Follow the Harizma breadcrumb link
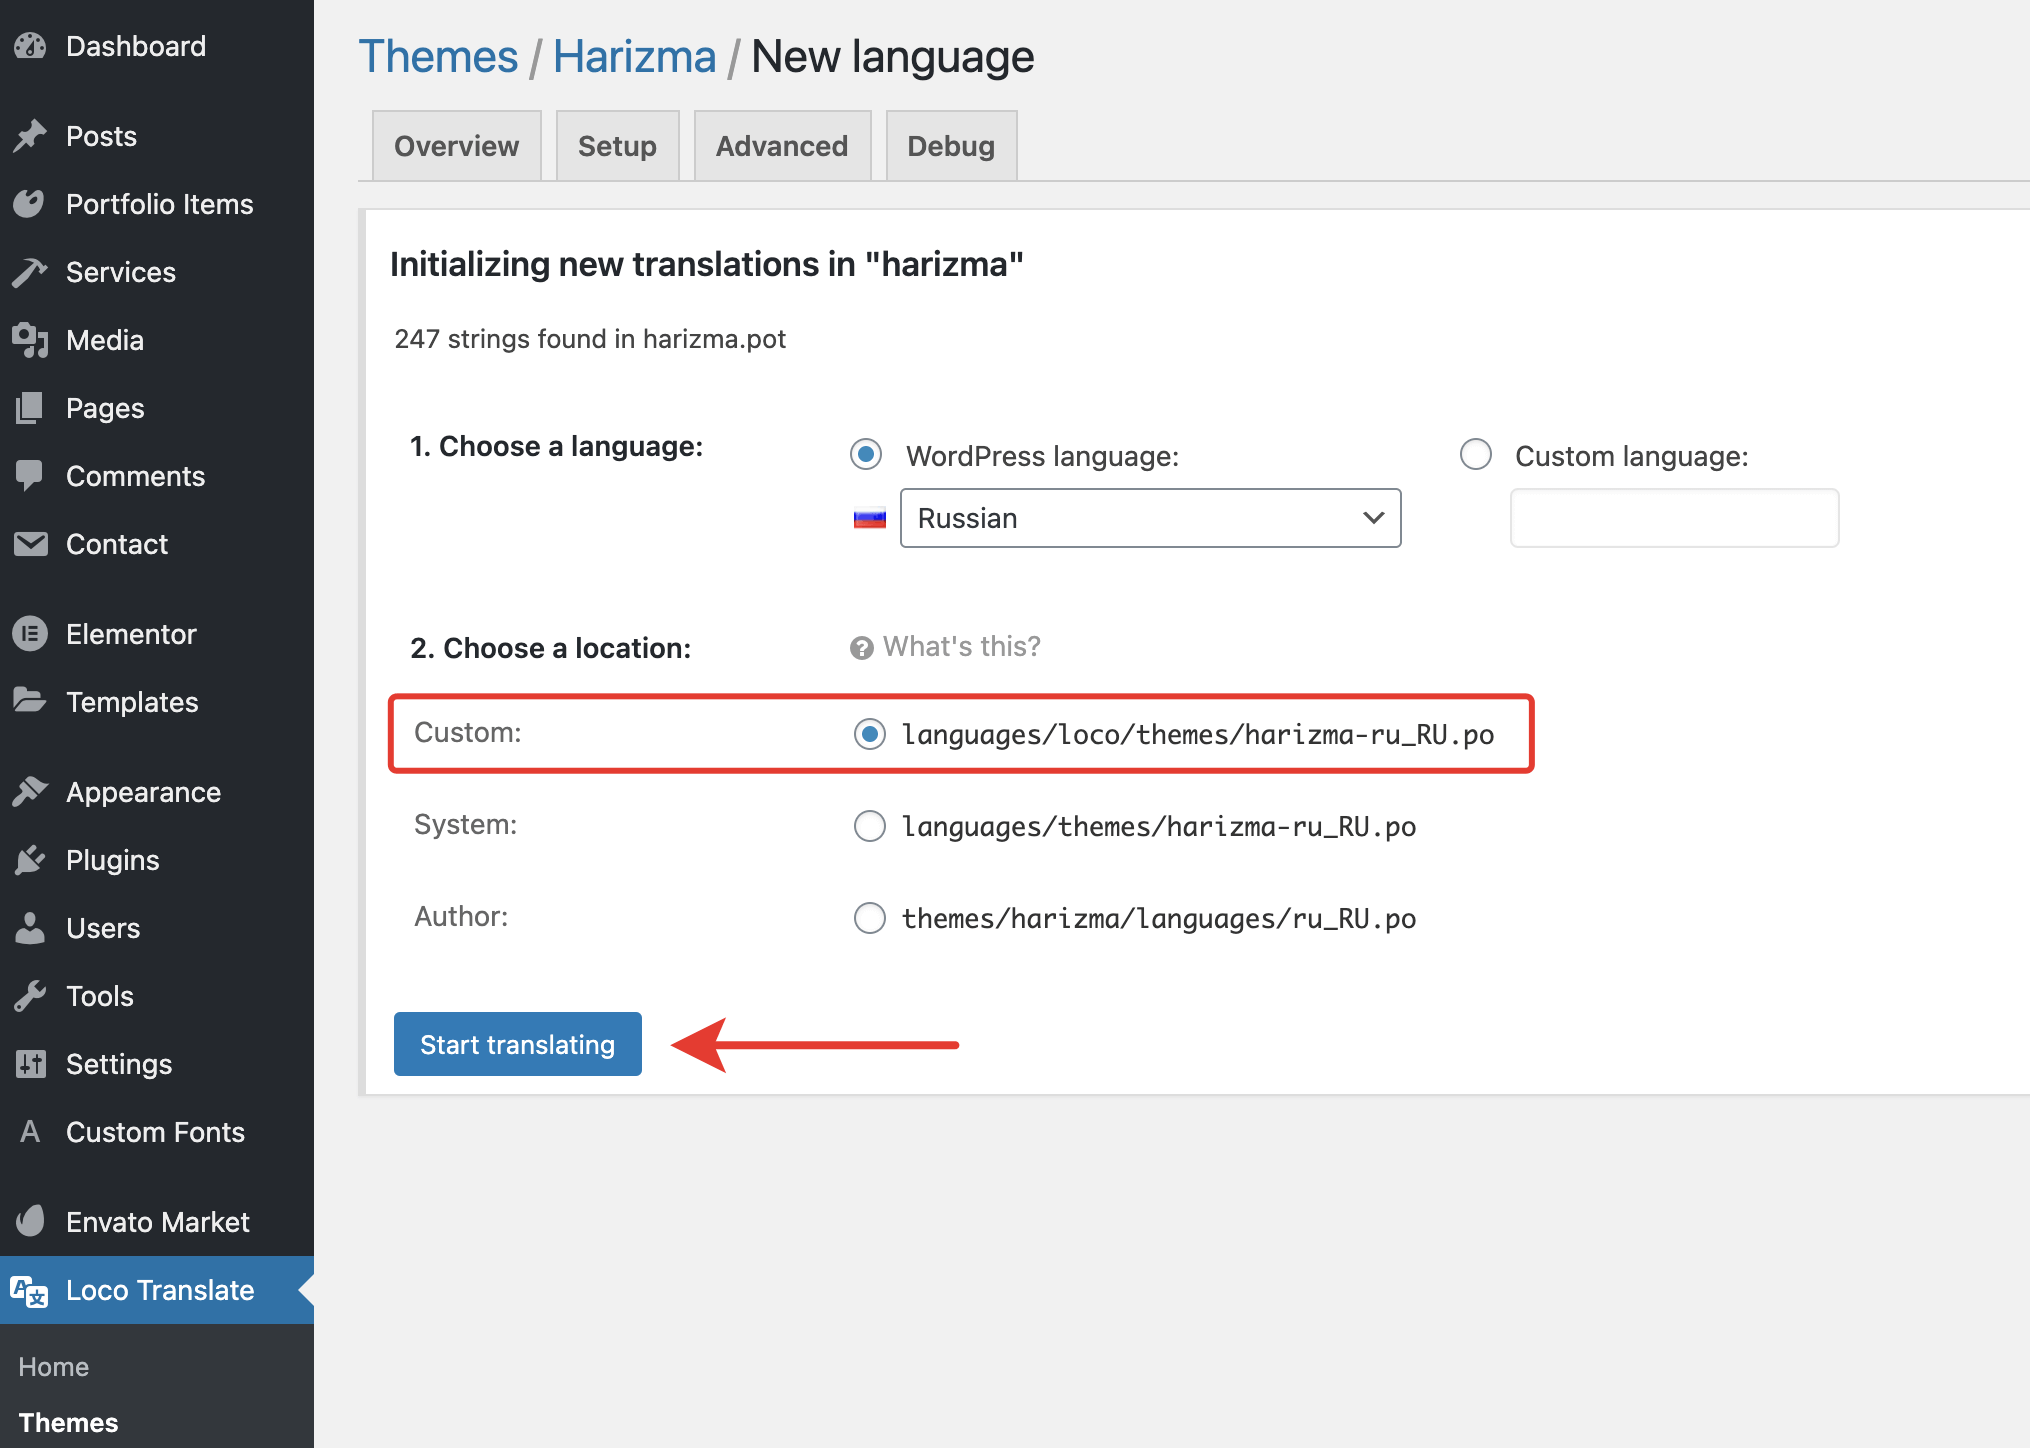Viewport: 2030px width, 1448px height. click(x=634, y=57)
